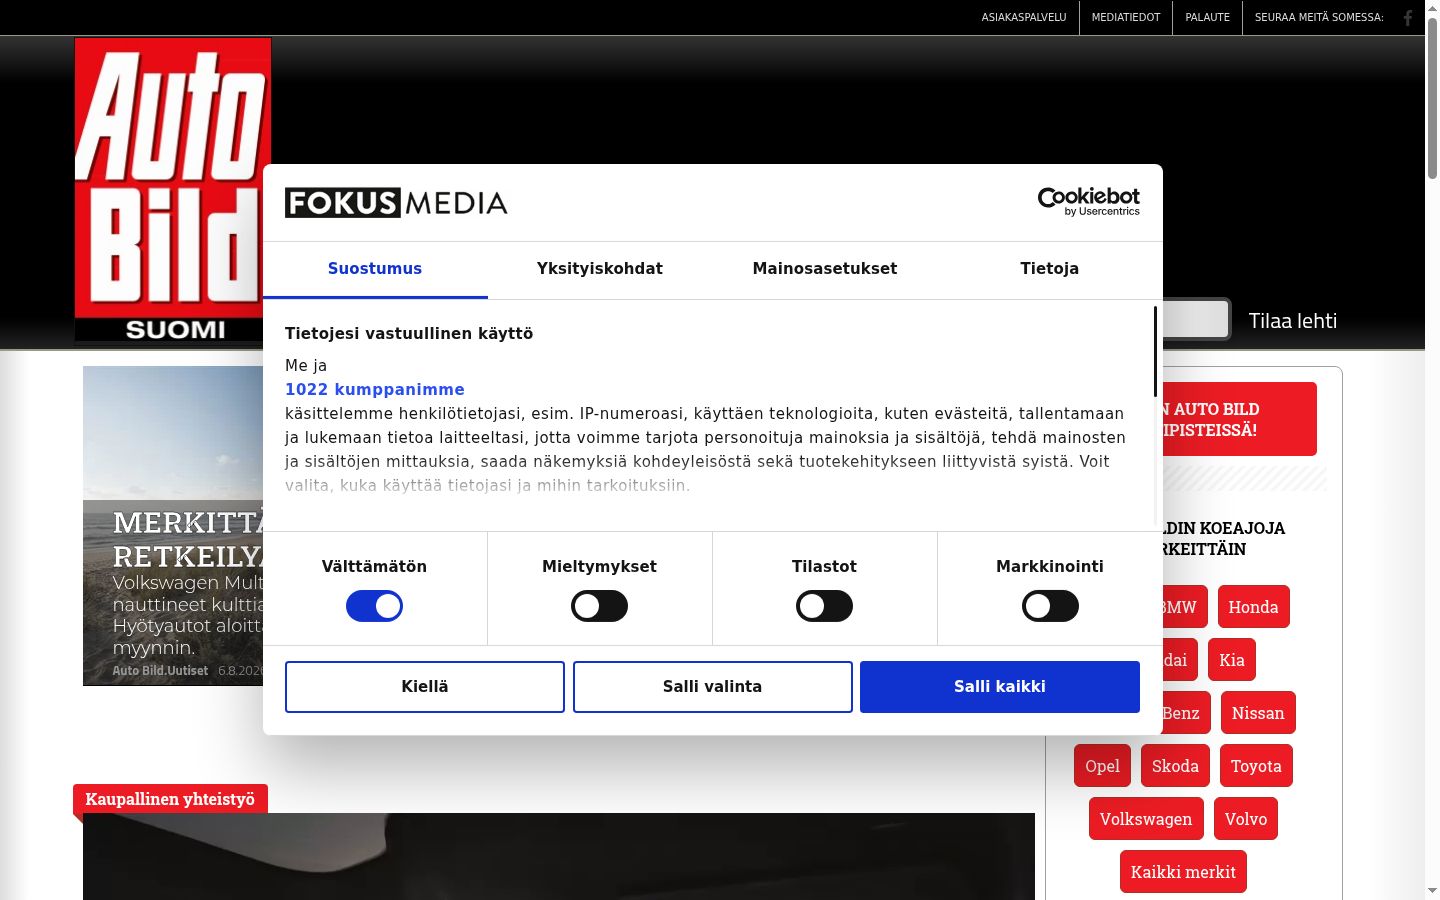Accept all cookies with Salli kaikki
The width and height of the screenshot is (1440, 900).
point(1000,687)
